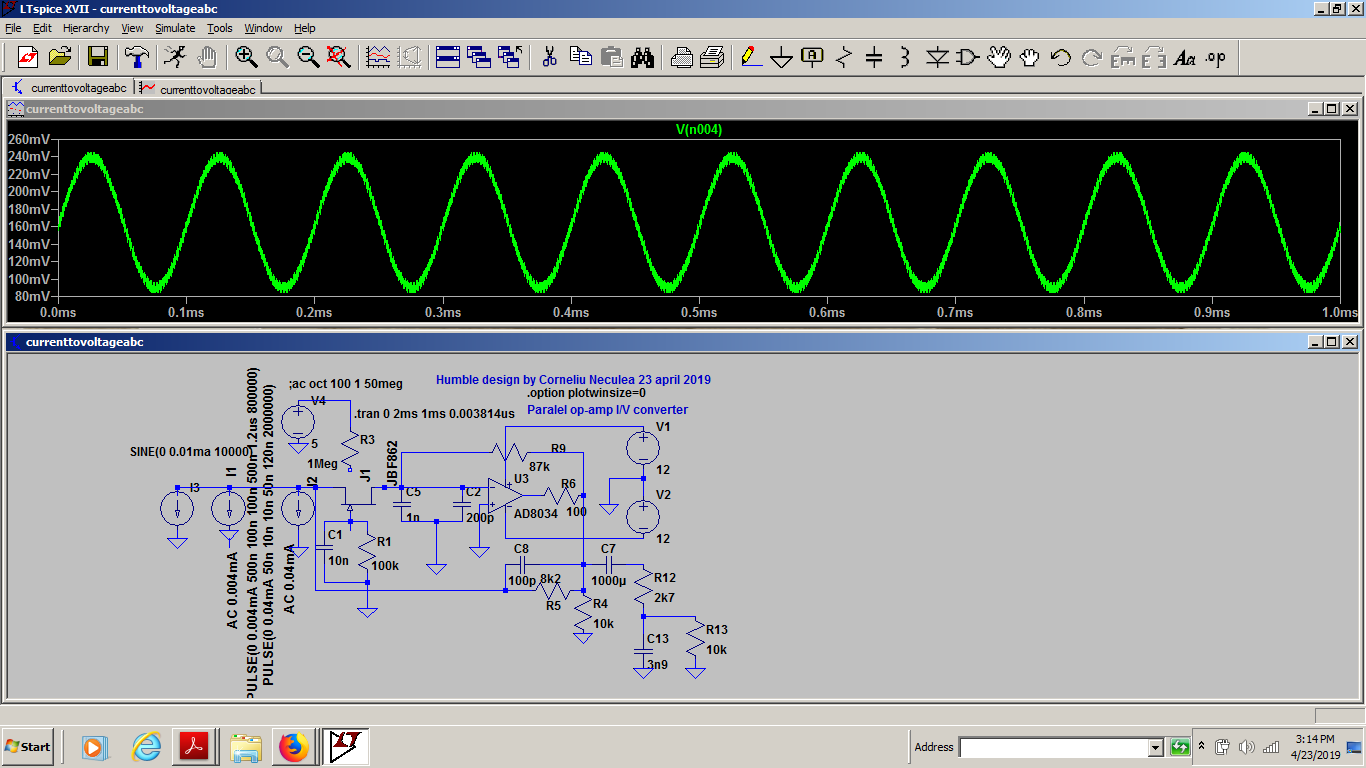This screenshot has height=768, width=1366.
Task: Save the schematic with the floppy icon
Action: [x=98, y=57]
